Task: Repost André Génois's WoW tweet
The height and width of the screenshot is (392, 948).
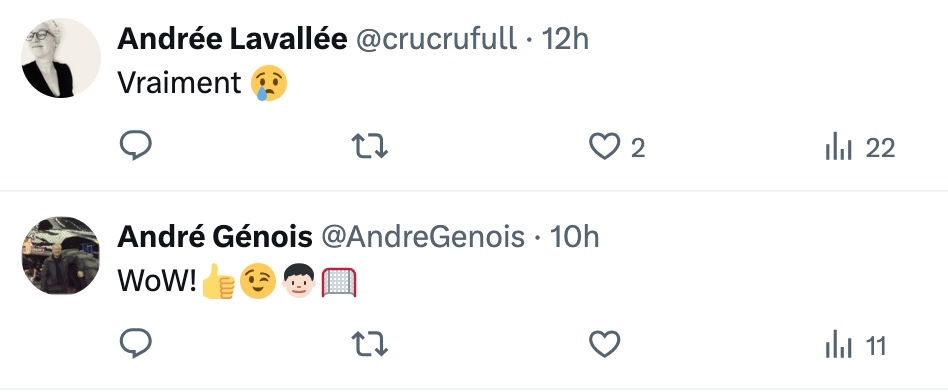Action: point(369,344)
